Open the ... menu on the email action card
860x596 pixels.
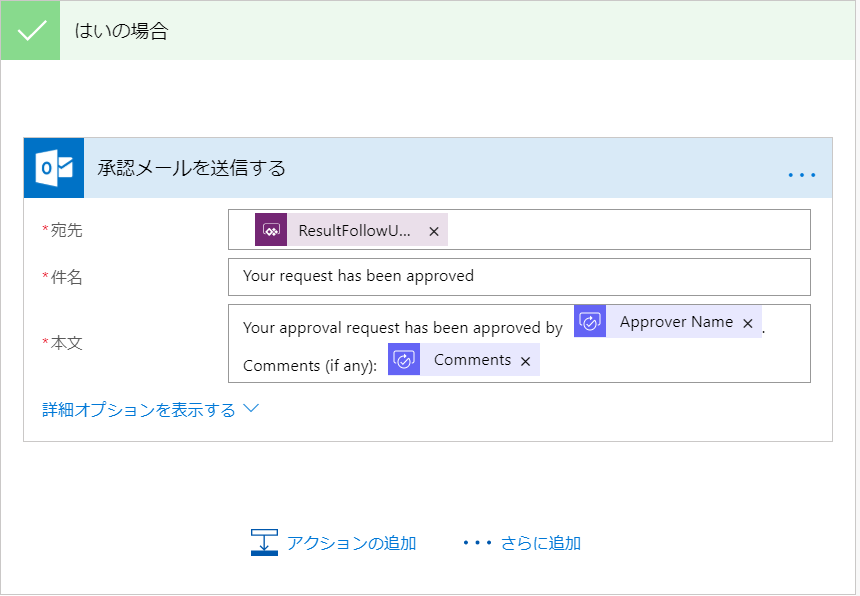(x=801, y=173)
